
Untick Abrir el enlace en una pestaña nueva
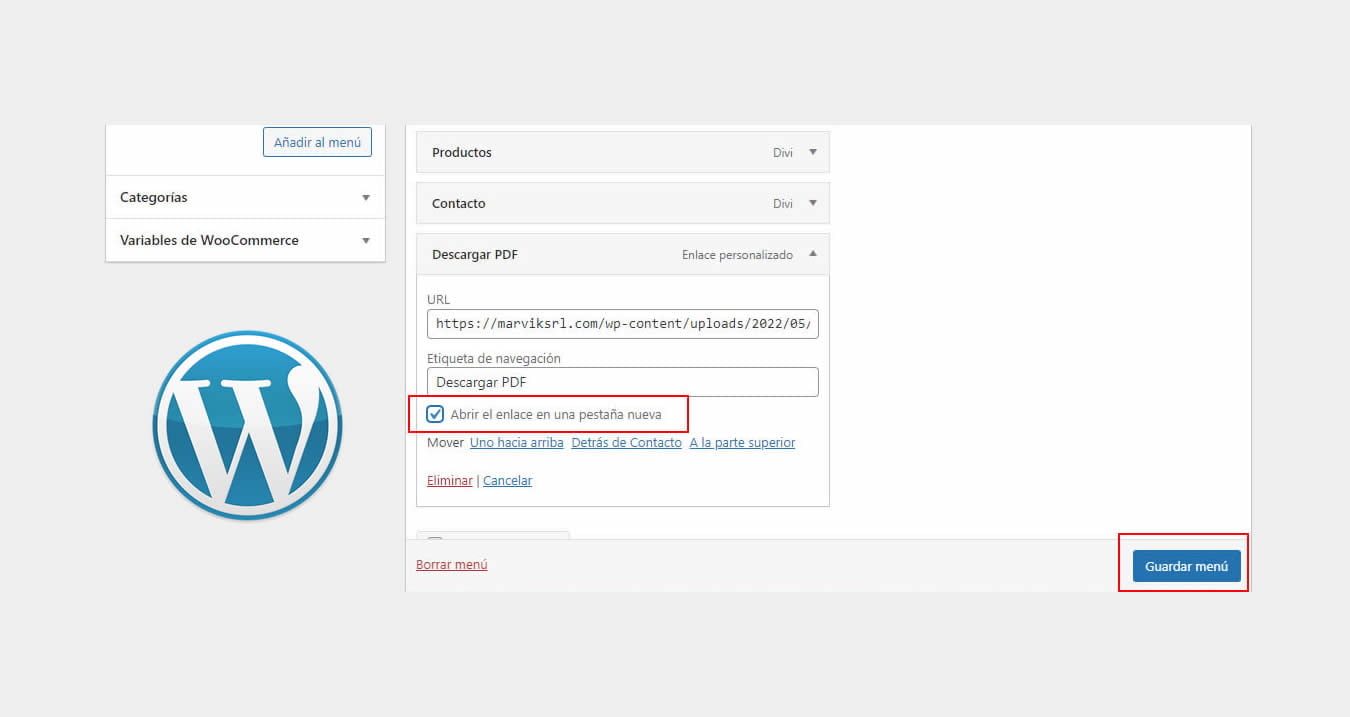pos(435,414)
